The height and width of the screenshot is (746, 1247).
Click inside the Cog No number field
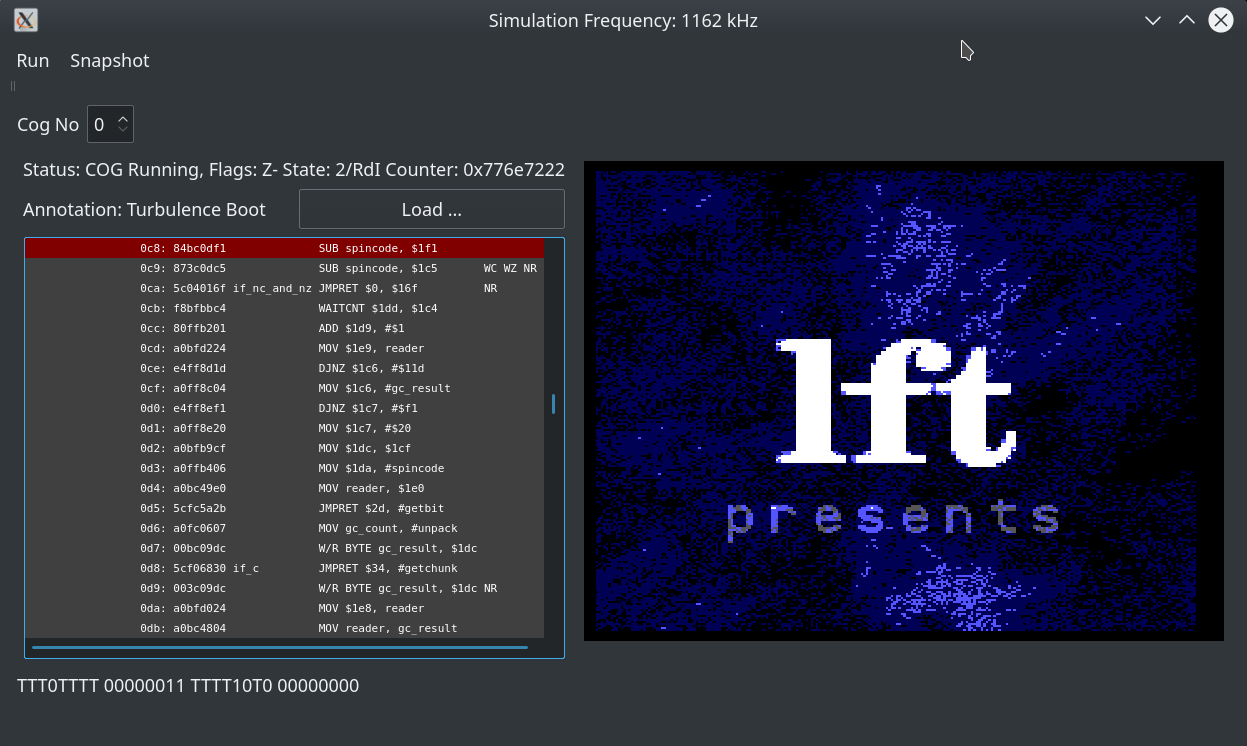[x=101, y=125]
